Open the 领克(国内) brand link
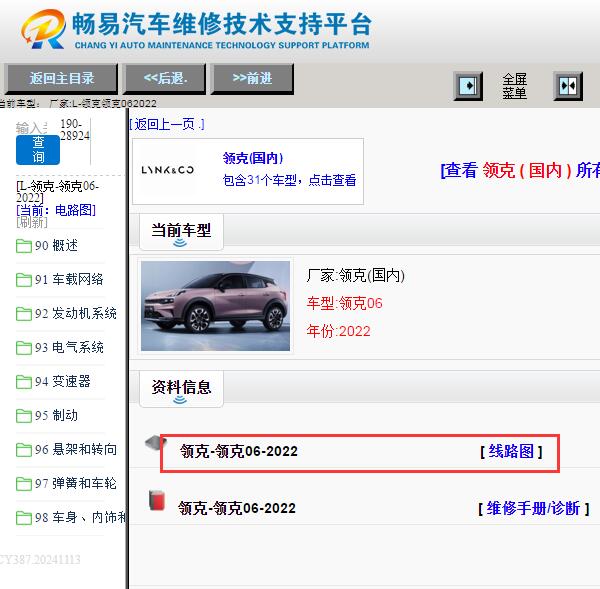The height and width of the screenshot is (589, 600). 253,158
